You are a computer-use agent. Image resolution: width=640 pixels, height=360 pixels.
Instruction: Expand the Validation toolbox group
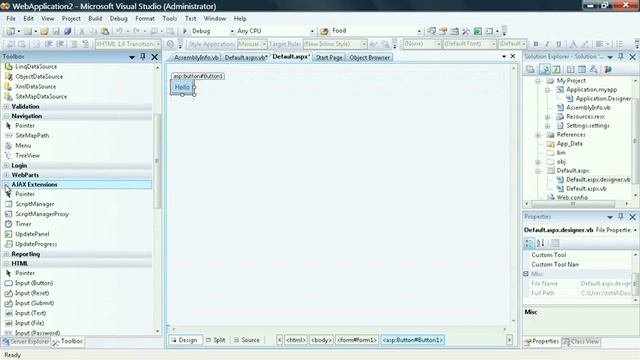coord(7,107)
